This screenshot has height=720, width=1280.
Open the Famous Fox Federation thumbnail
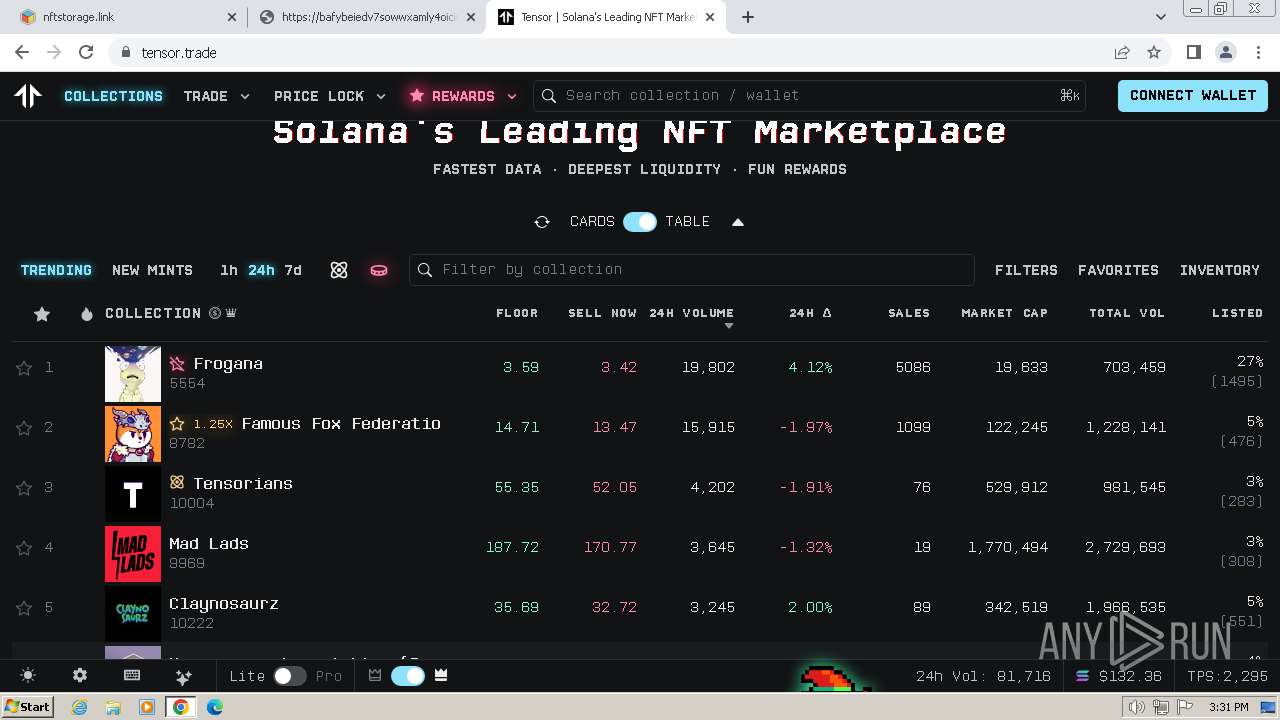[x=133, y=434]
